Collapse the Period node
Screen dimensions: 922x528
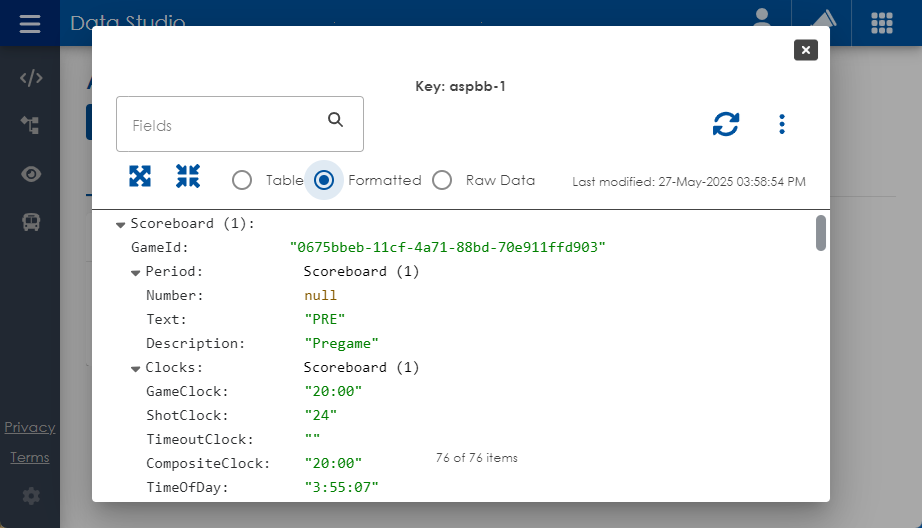point(136,272)
